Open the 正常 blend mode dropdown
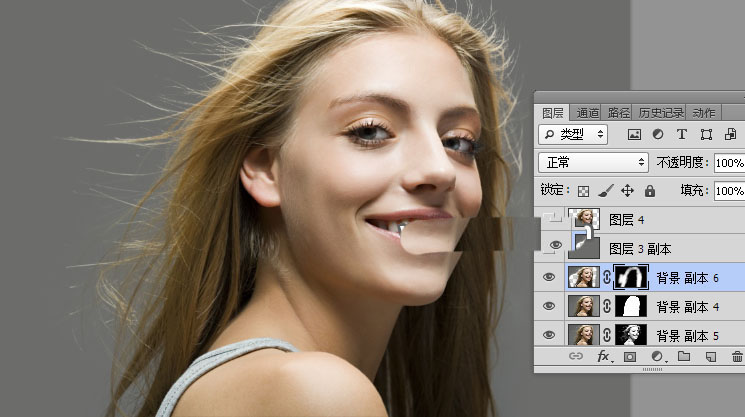The height and width of the screenshot is (417, 745). point(594,162)
